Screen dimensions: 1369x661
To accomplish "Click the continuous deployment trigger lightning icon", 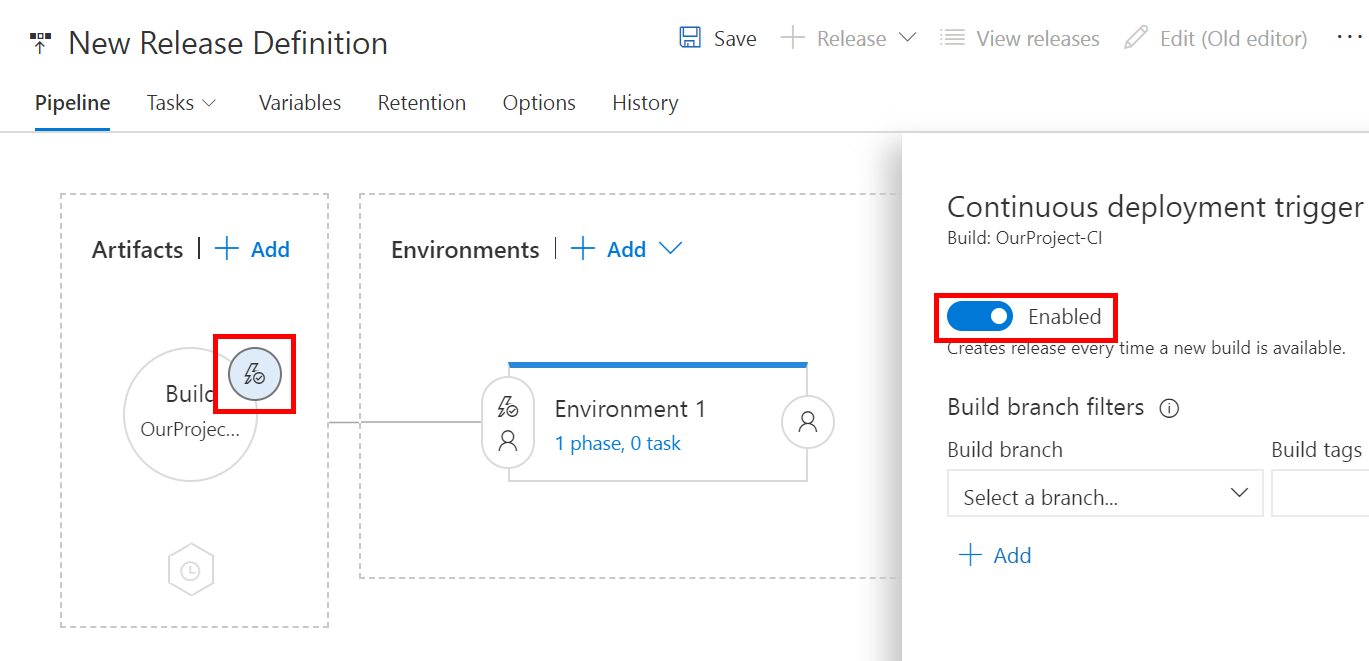I will pyautogui.click(x=255, y=374).
